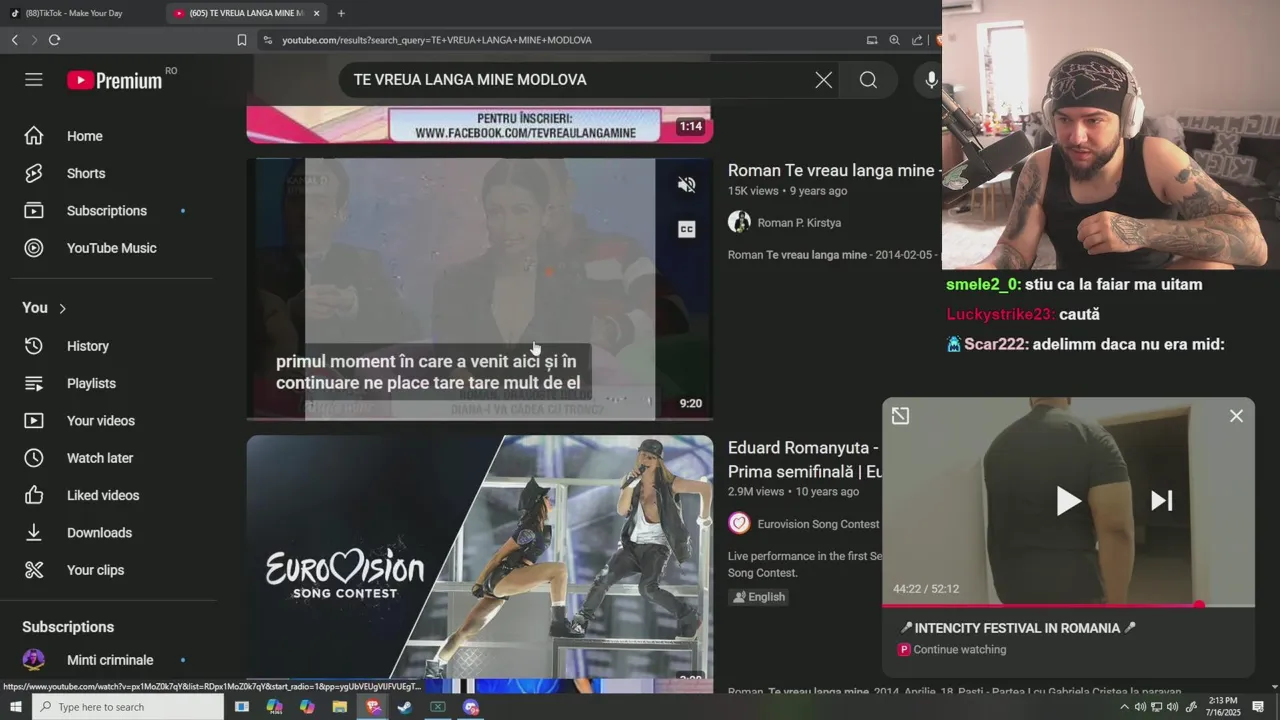Open Eurovision Song Contest thumbnail
This screenshot has height=720, width=1280.
coord(480,558)
